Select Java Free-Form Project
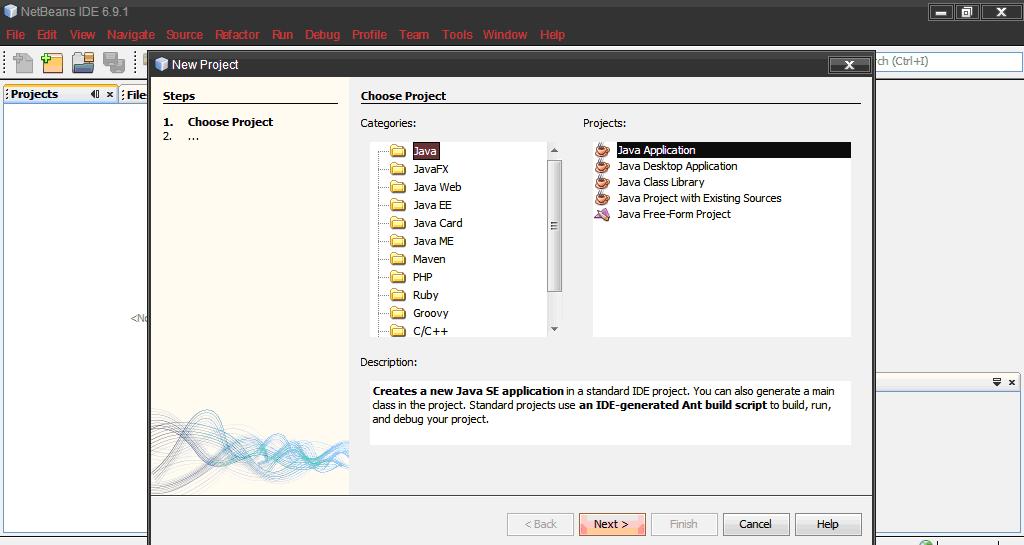 [x=674, y=214]
